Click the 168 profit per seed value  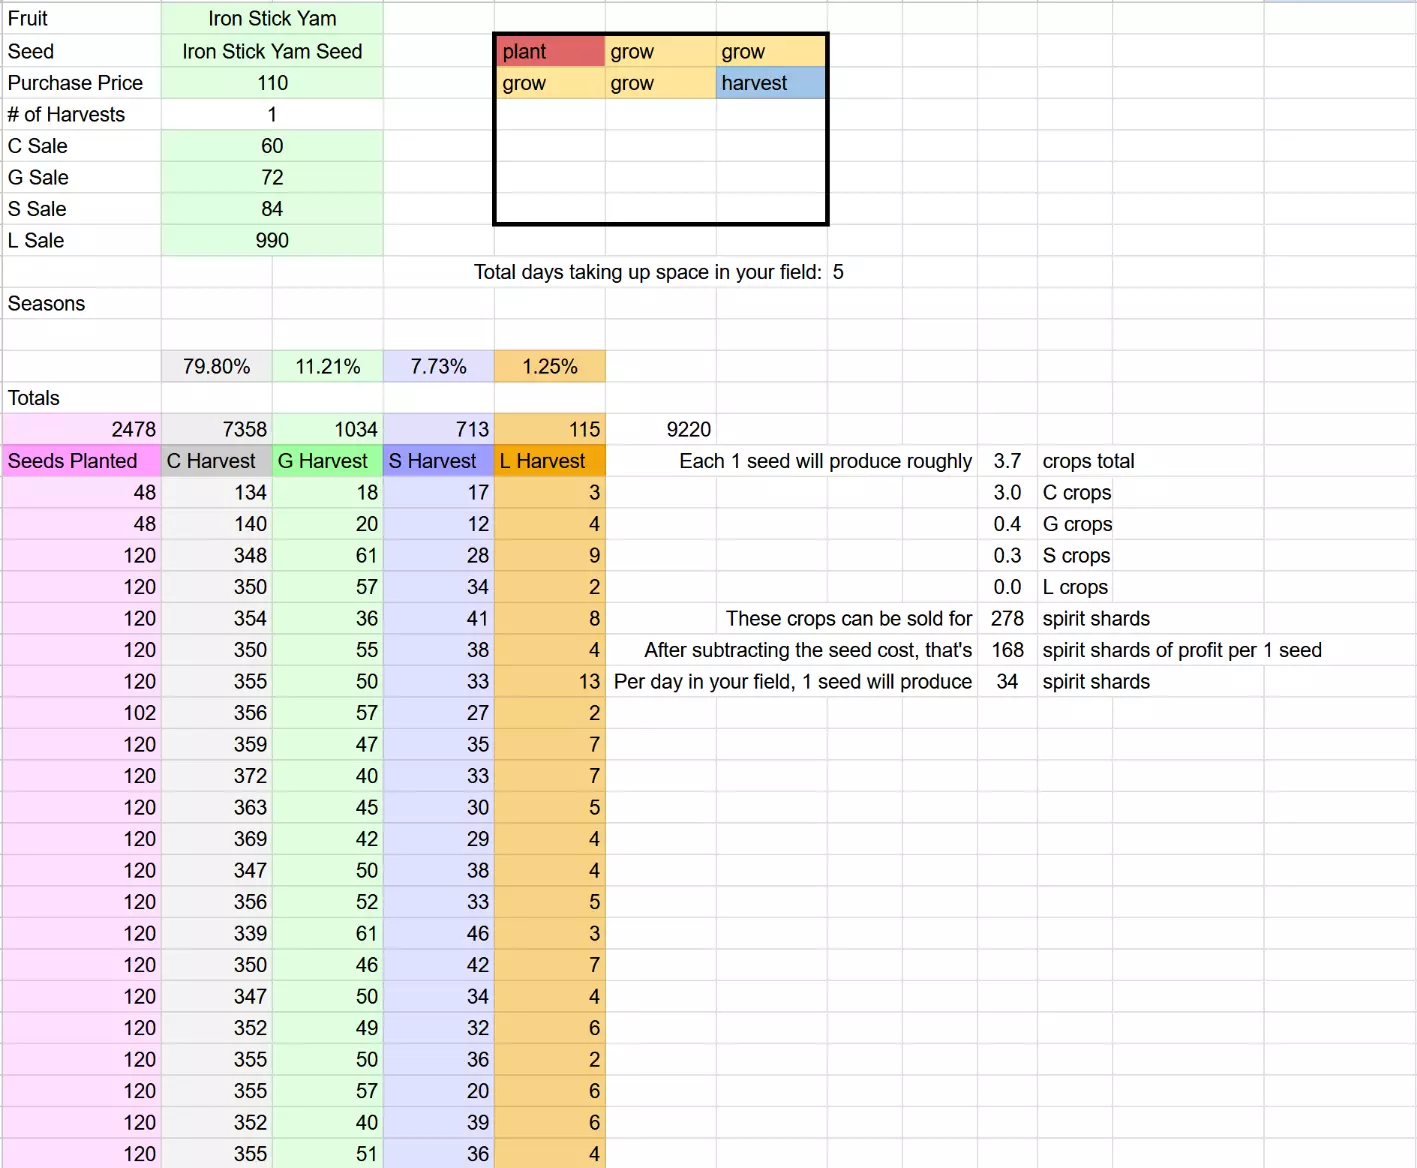click(x=1007, y=650)
